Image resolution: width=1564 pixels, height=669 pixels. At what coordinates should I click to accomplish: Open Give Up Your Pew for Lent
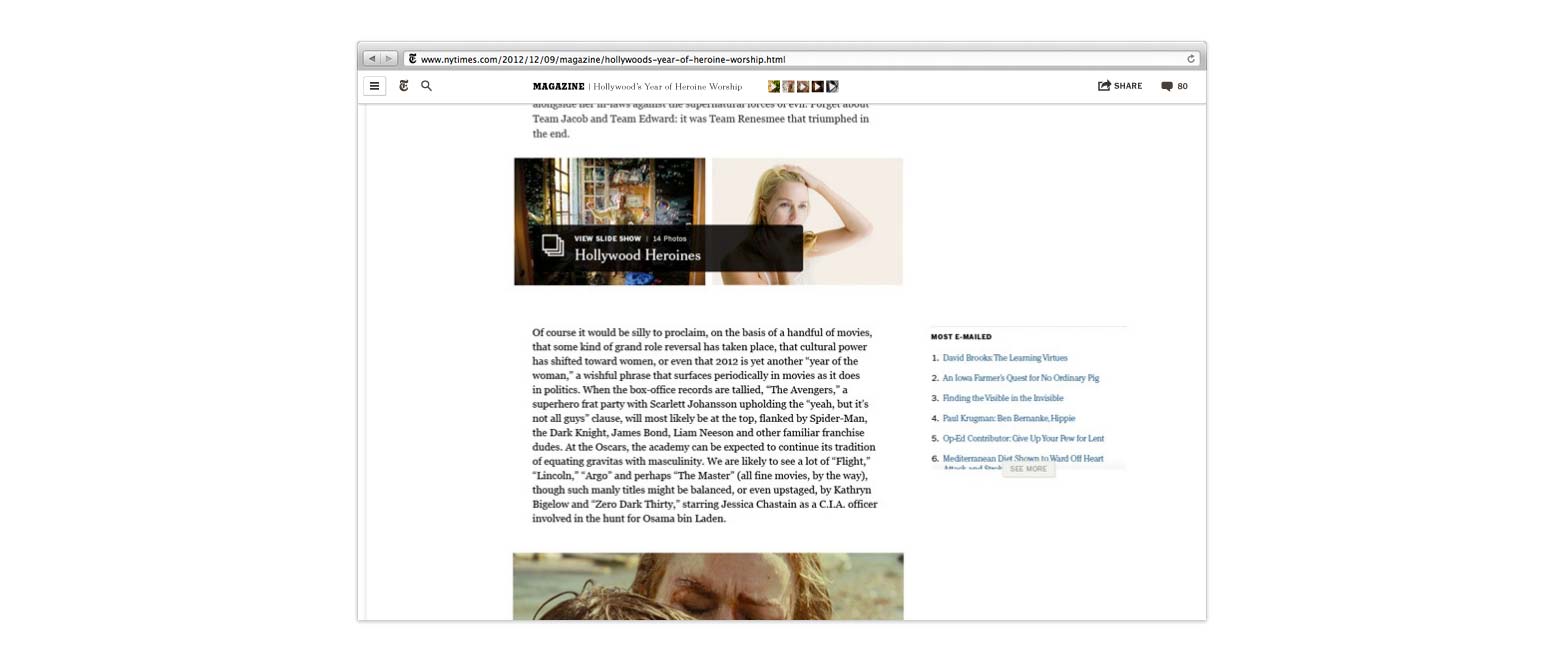(x=1023, y=438)
